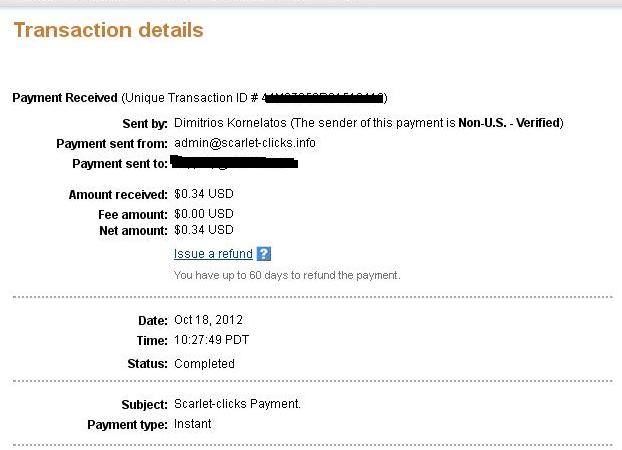The image size is (622, 450).
Task: Click the Fee amount value $0.00 USD
Action: [204, 213]
